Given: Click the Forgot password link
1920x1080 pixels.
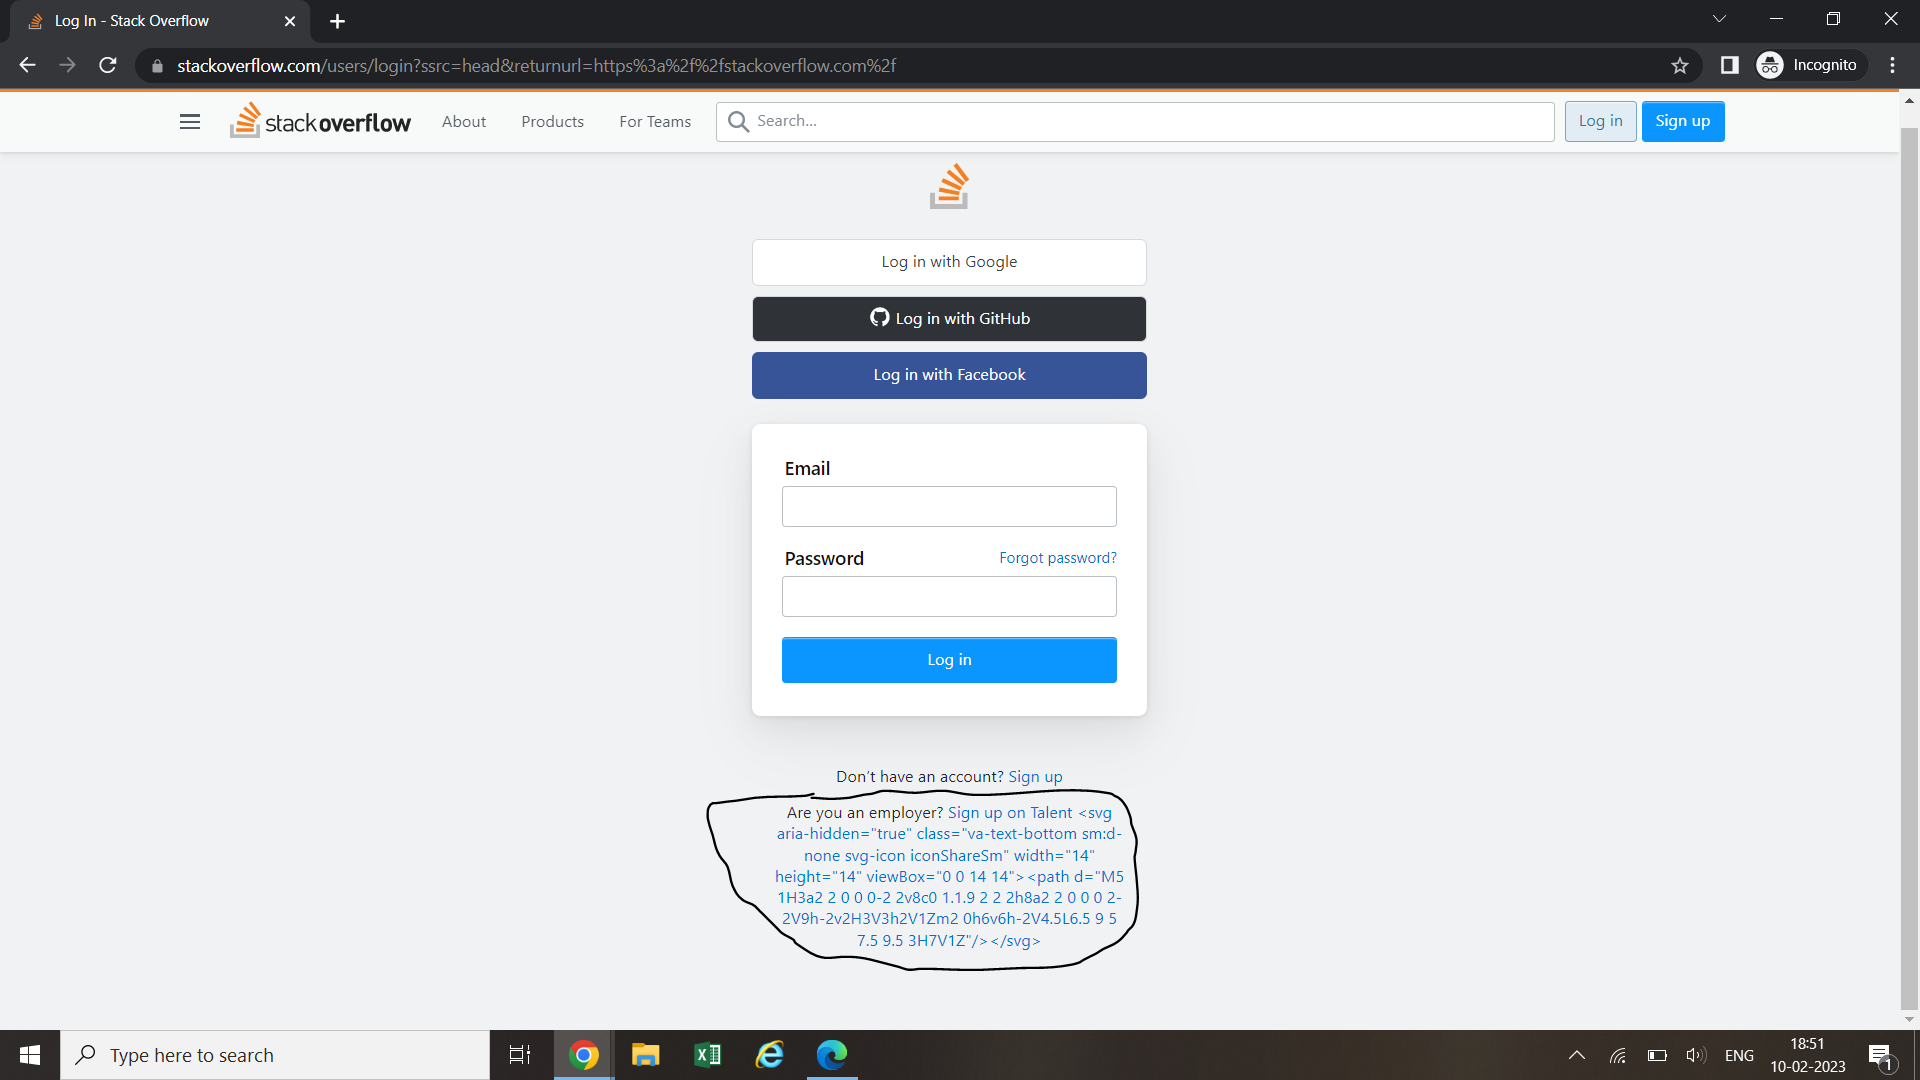Looking at the screenshot, I should coord(1058,556).
